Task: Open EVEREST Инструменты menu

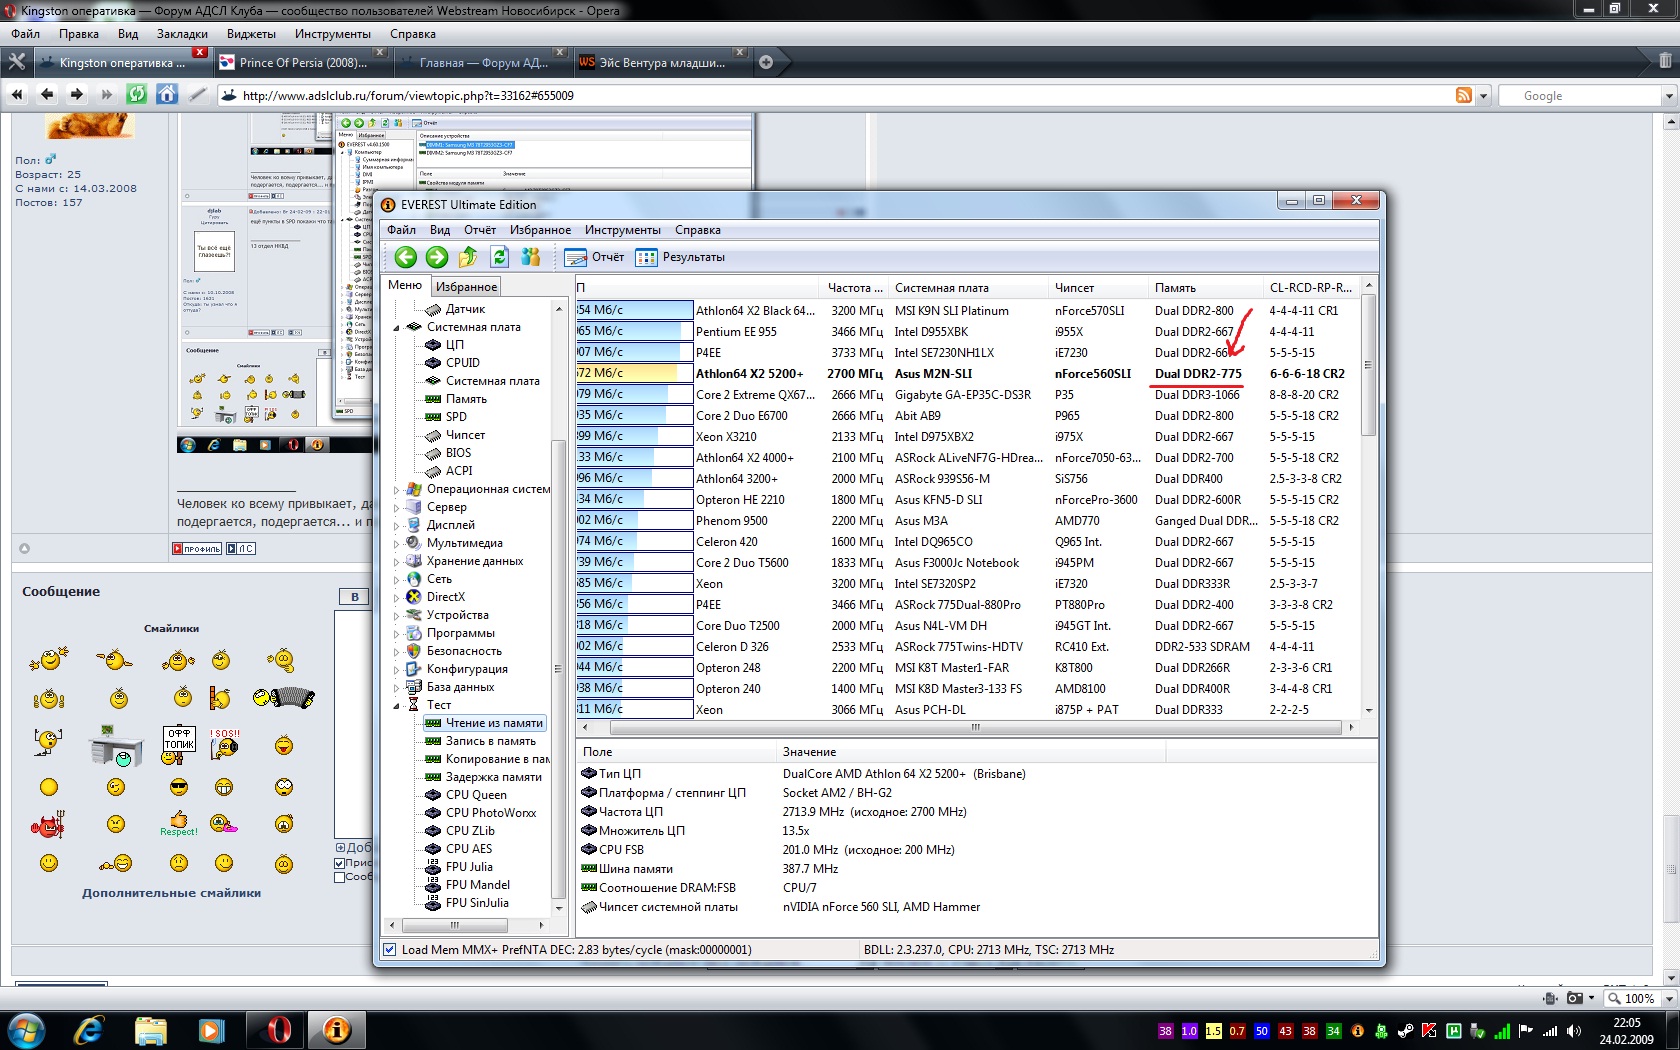Action: coord(622,230)
